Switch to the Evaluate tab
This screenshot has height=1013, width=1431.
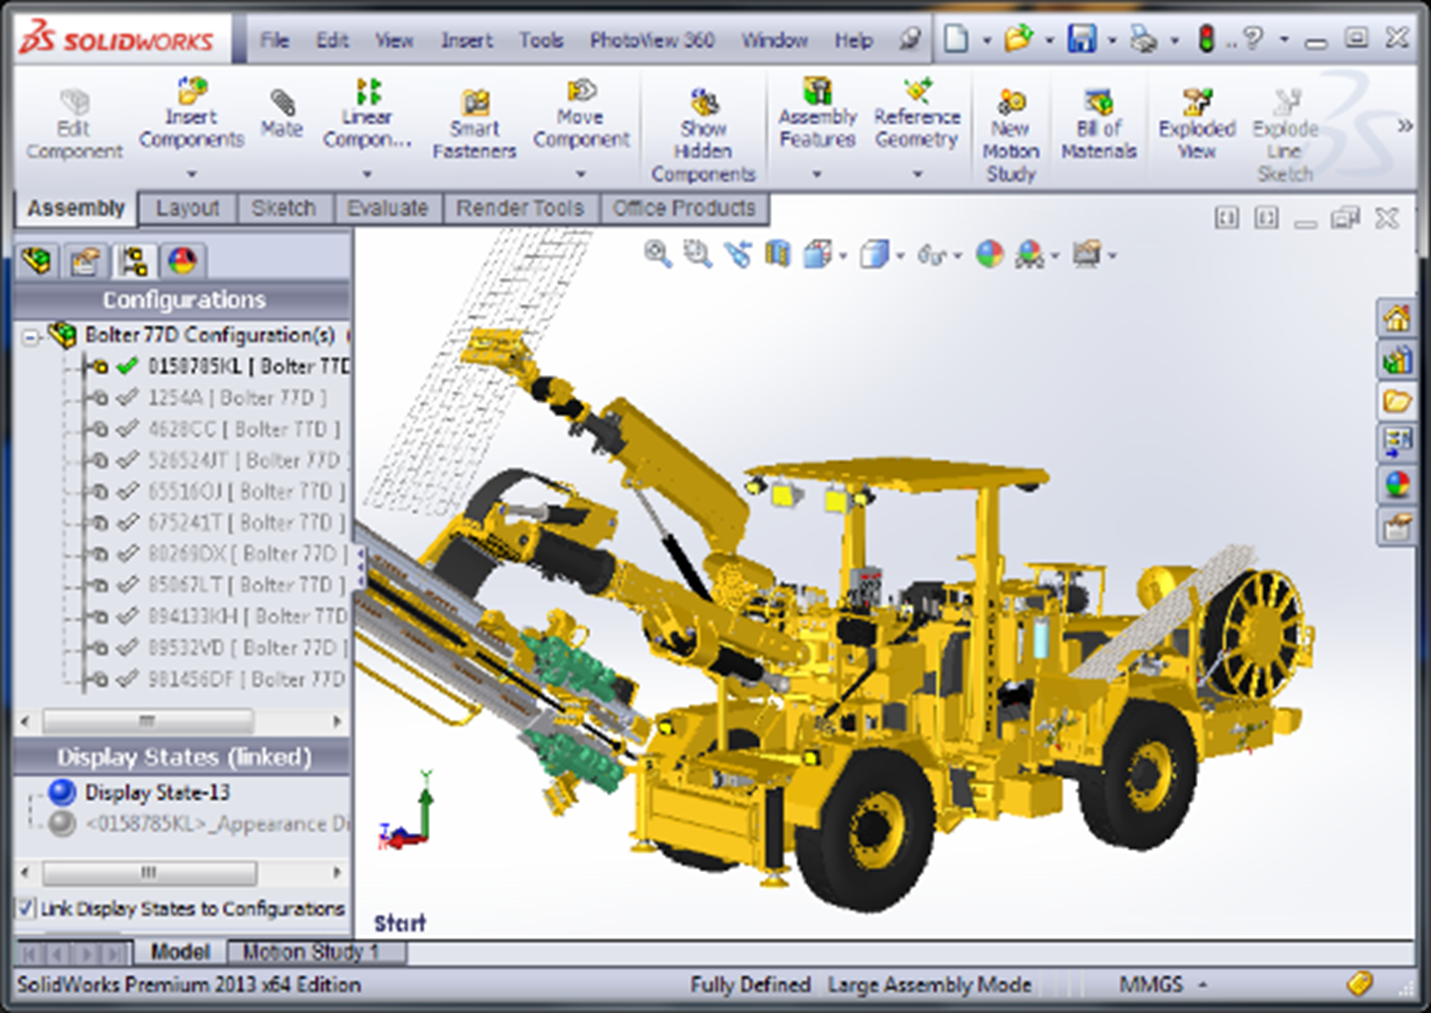click(387, 208)
